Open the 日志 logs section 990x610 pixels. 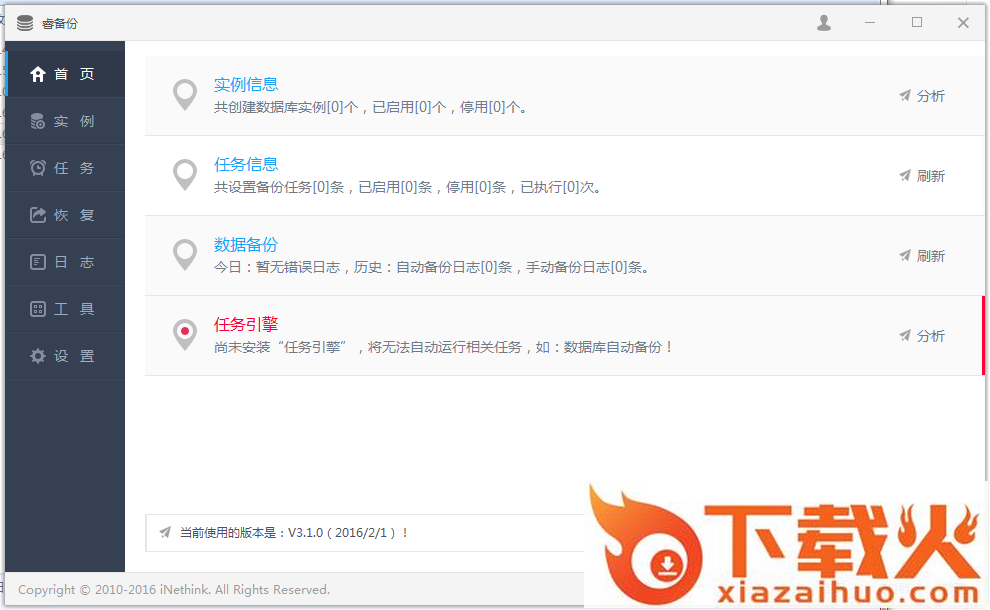tap(64, 262)
